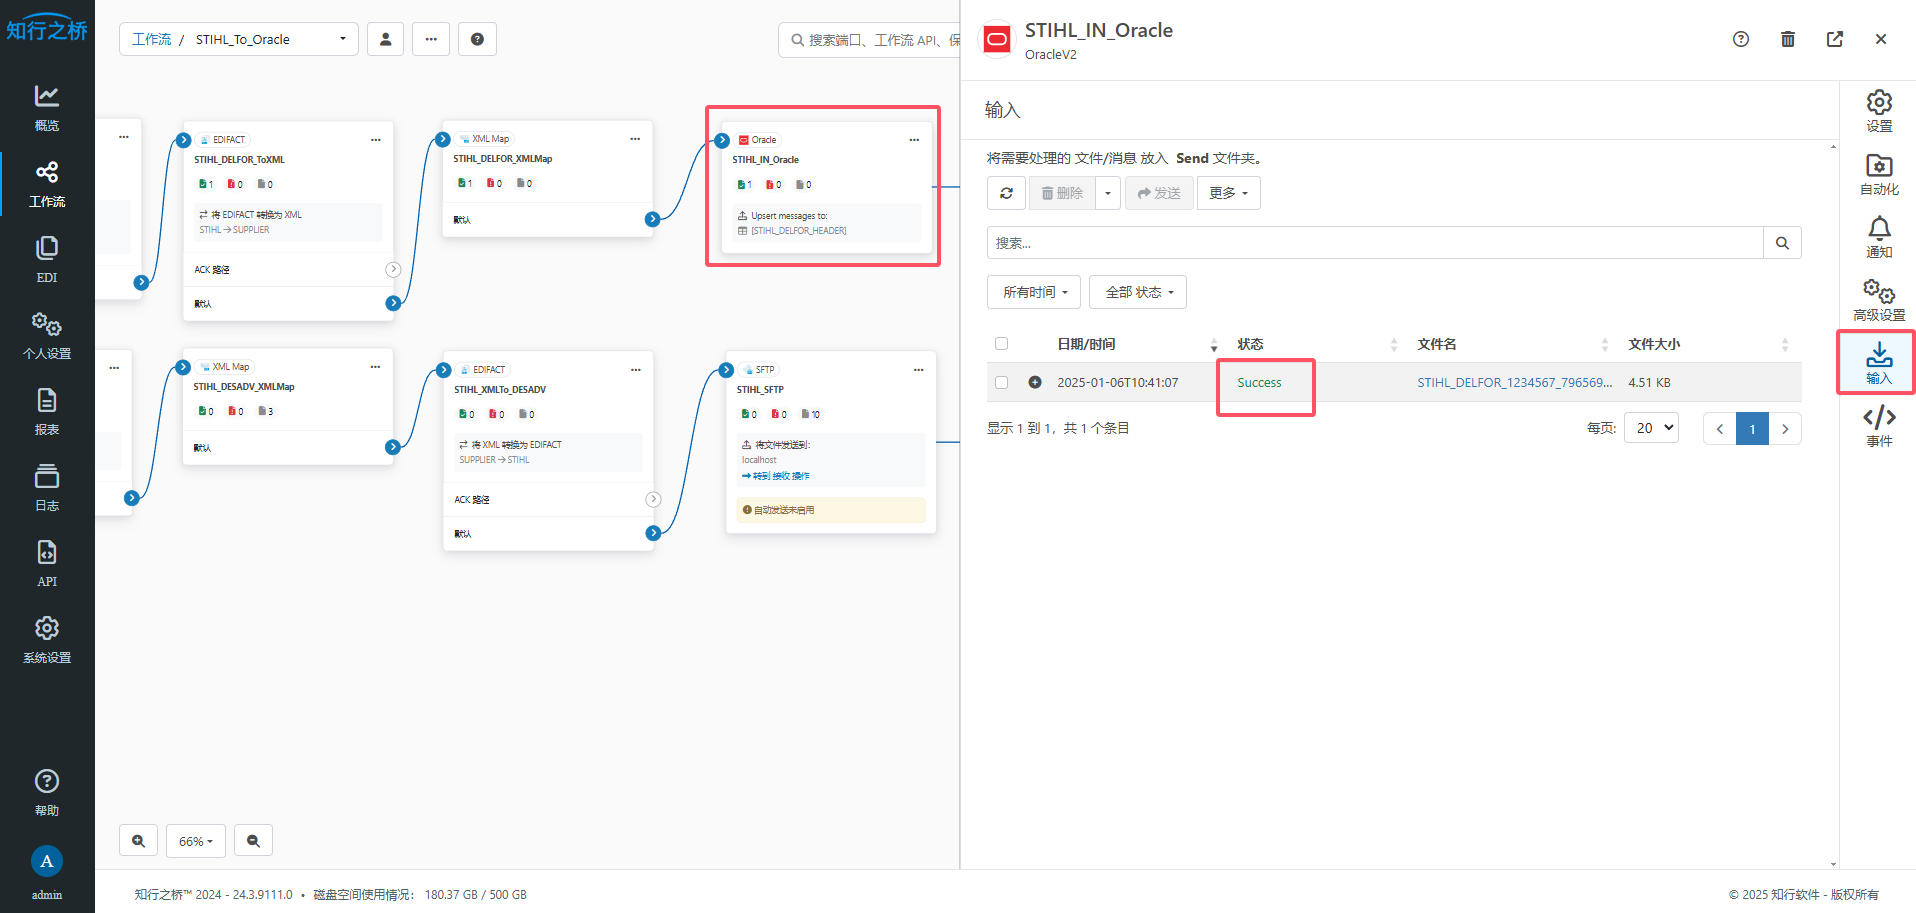The width and height of the screenshot is (1916, 913).
Task: Click the file search input field
Action: (x=1374, y=243)
